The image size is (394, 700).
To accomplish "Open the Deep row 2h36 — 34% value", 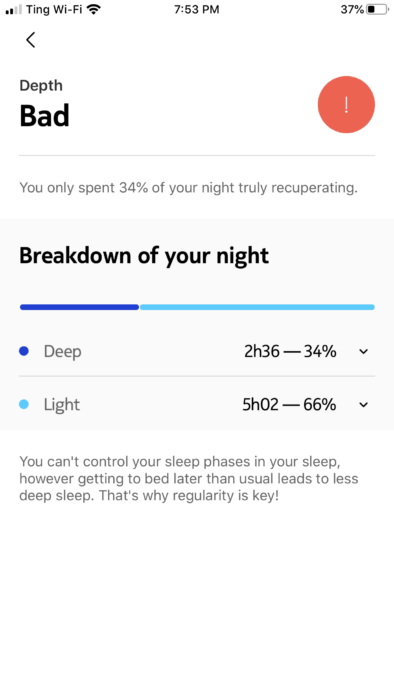I will tap(290, 352).
